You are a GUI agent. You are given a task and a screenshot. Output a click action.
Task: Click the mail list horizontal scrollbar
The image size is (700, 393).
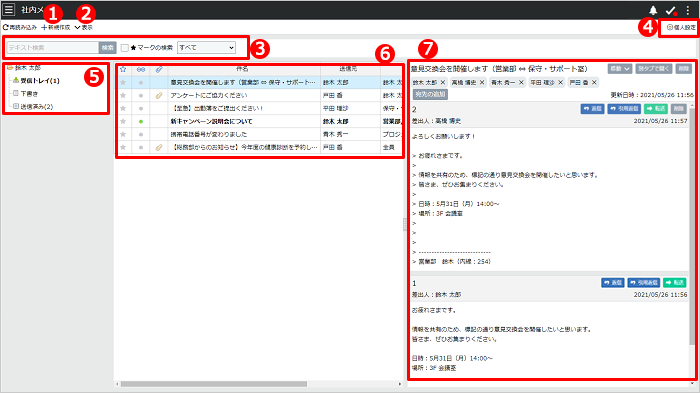click(214, 384)
